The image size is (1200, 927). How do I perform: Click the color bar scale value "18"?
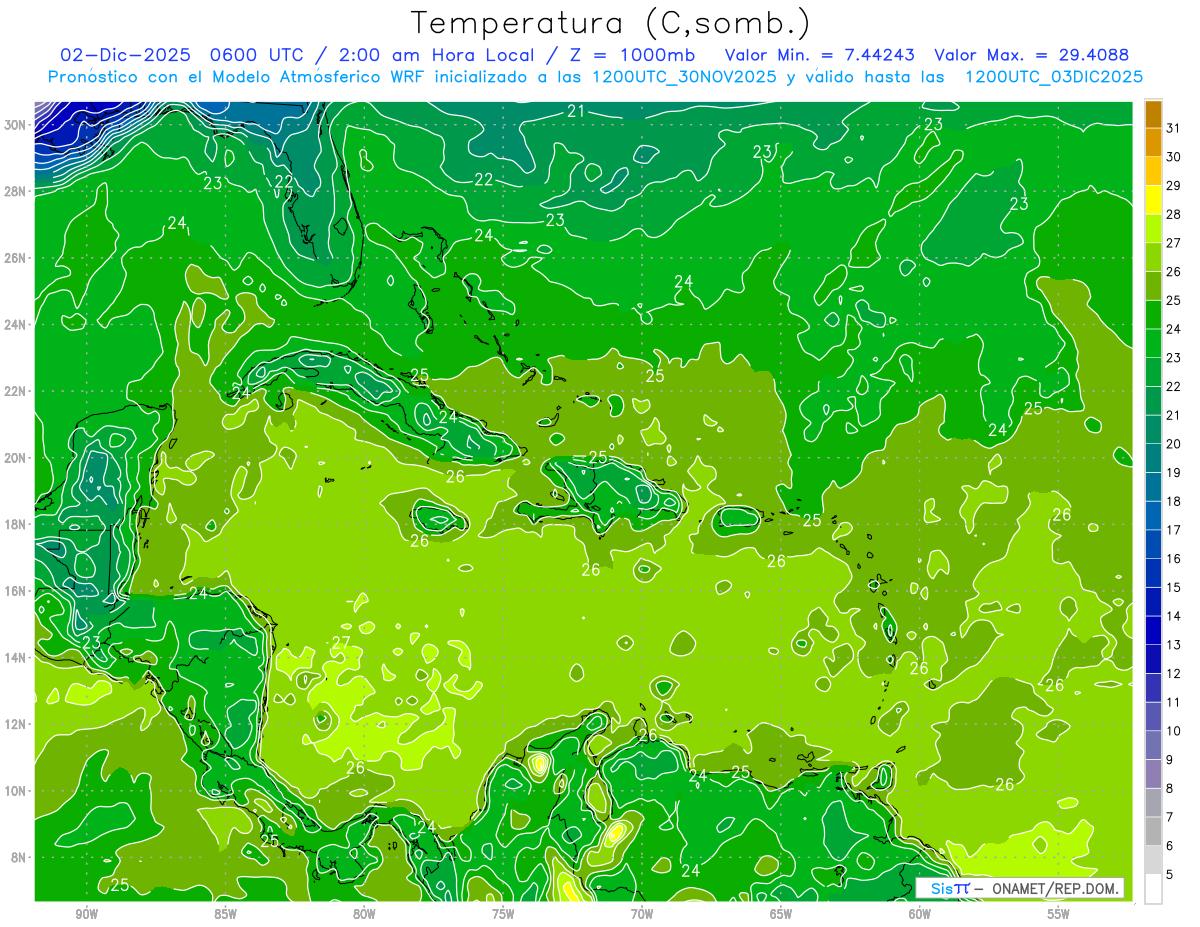point(1173,501)
